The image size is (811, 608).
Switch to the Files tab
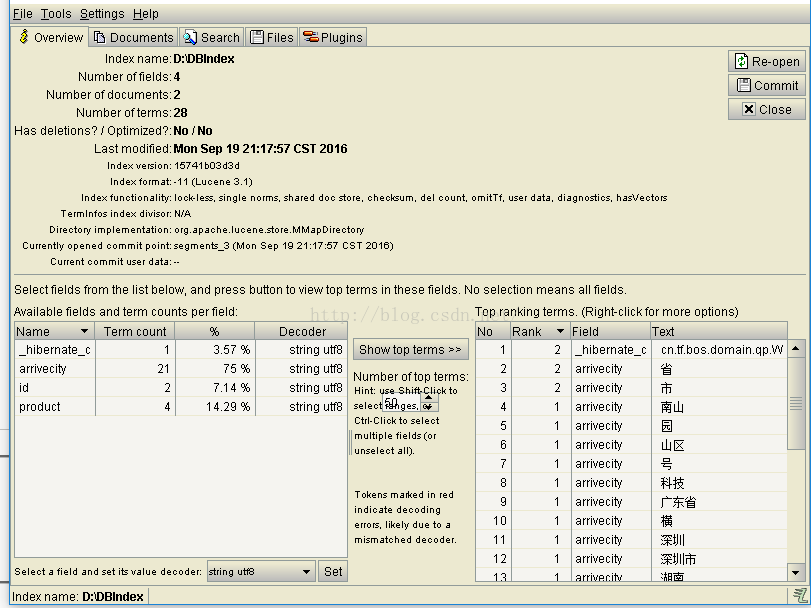point(272,37)
